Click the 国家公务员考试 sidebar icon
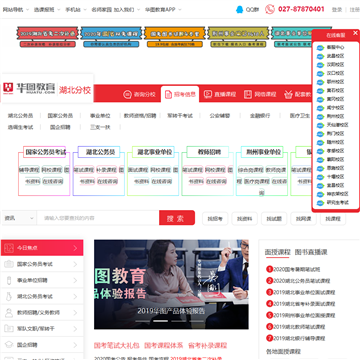Viewport: 360px width, 360px height. click(x=9, y=264)
